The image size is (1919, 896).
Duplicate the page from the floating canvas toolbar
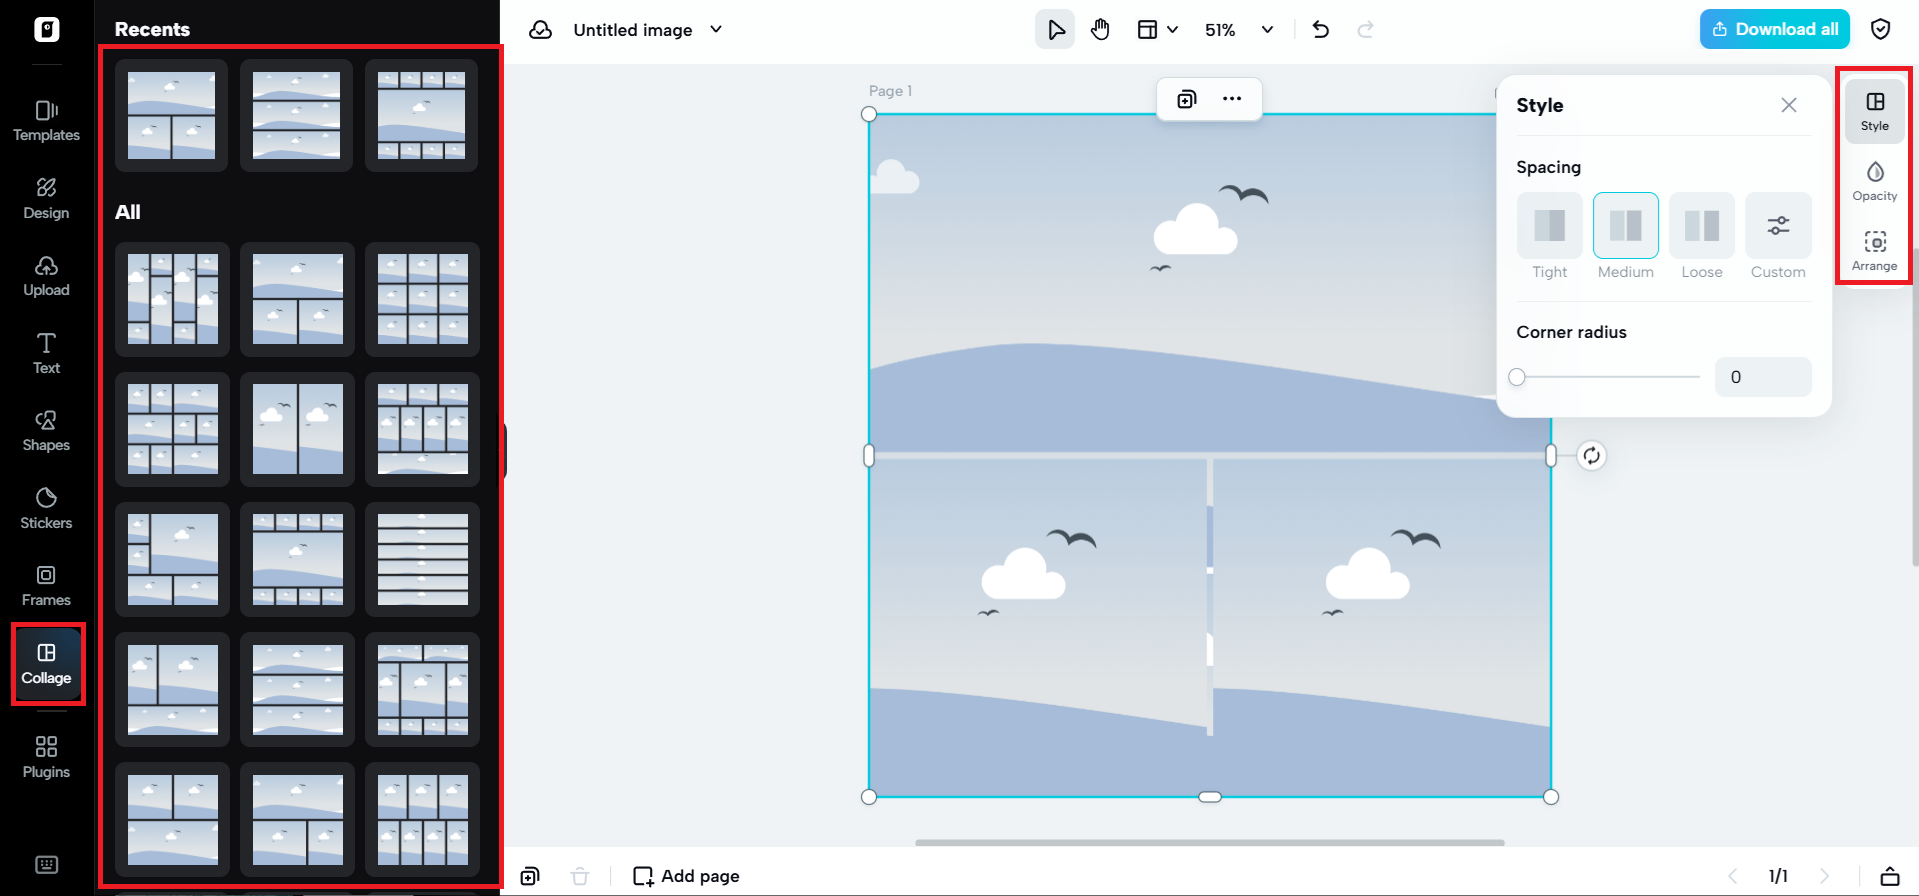click(x=1187, y=99)
